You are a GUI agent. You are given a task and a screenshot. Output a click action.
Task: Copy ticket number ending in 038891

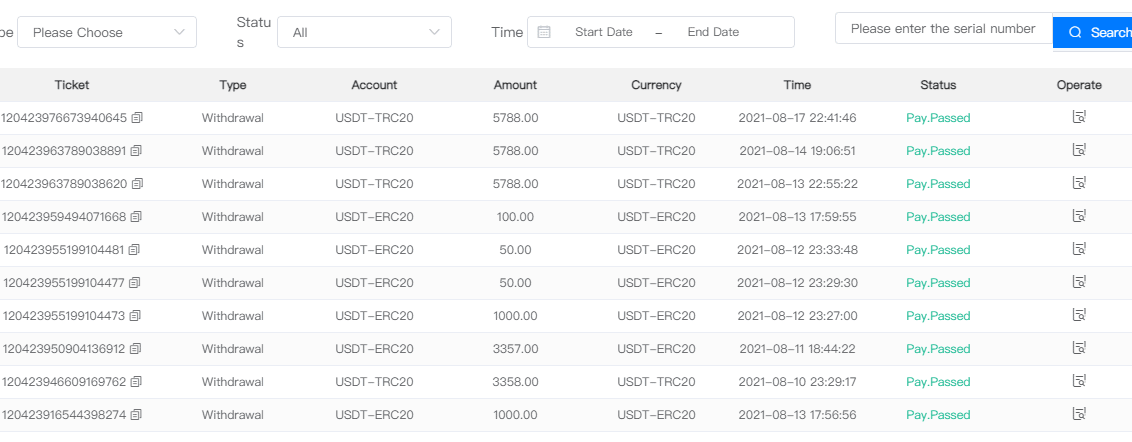[136, 151]
